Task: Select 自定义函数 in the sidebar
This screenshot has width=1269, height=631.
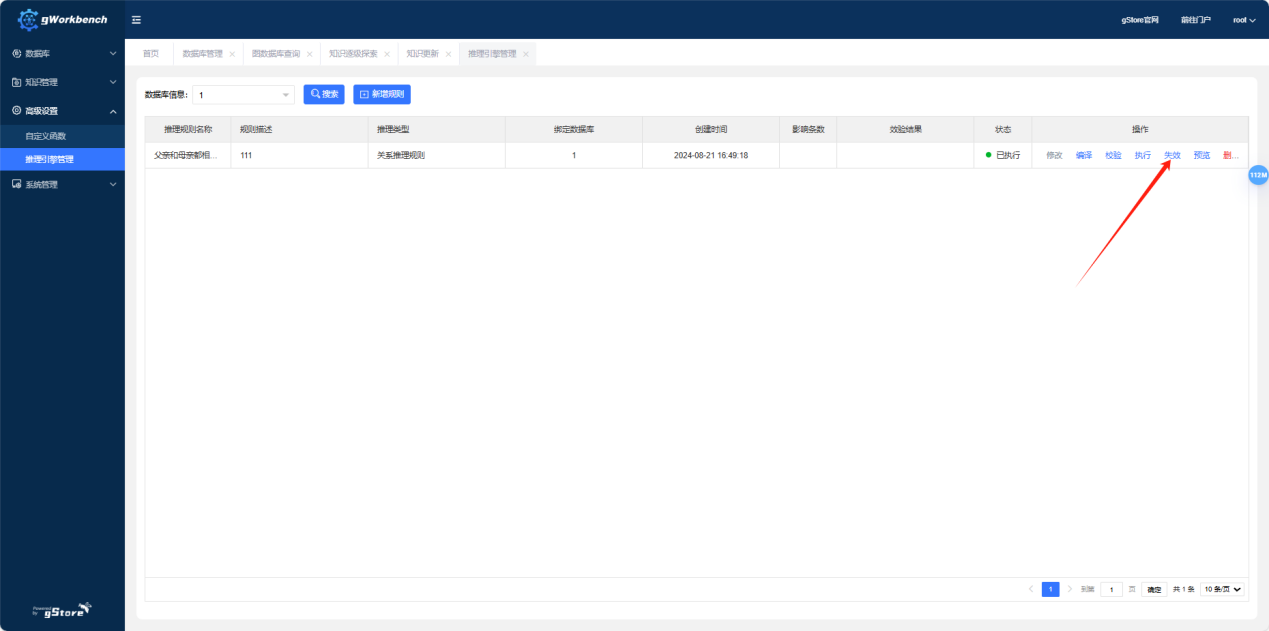Action: coord(46,135)
